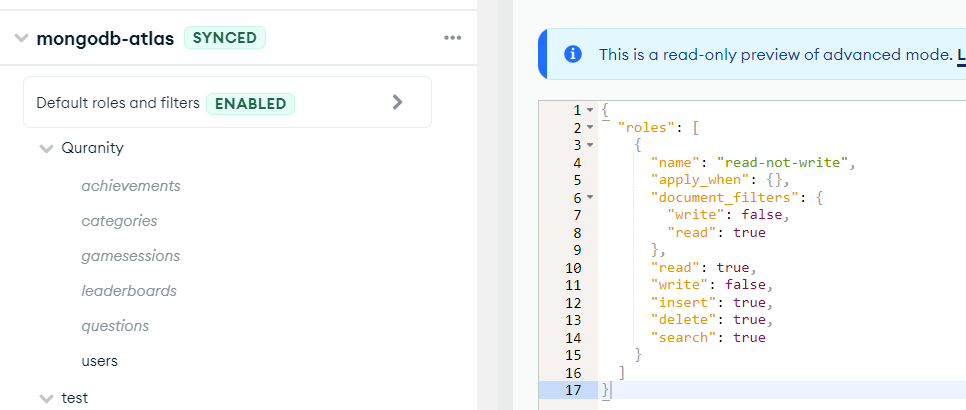Choose the leaderboards collection
Screen dimensions: 966x410
pos(129,291)
